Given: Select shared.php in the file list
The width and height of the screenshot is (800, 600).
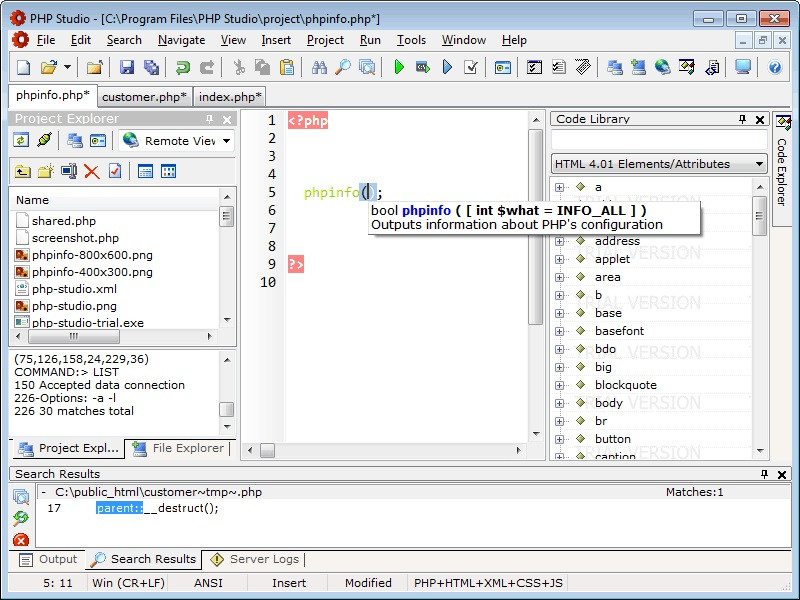Looking at the screenshot, I should pos(64,221).
